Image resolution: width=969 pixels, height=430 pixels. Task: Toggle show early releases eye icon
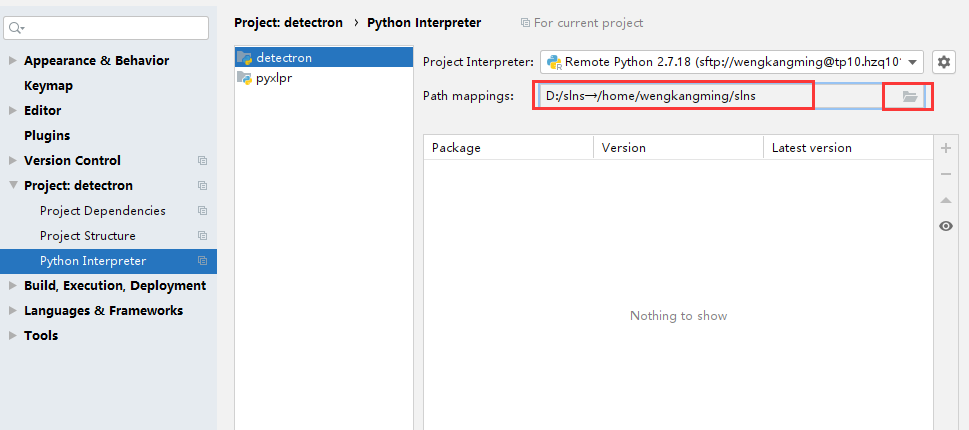[946, 226]
